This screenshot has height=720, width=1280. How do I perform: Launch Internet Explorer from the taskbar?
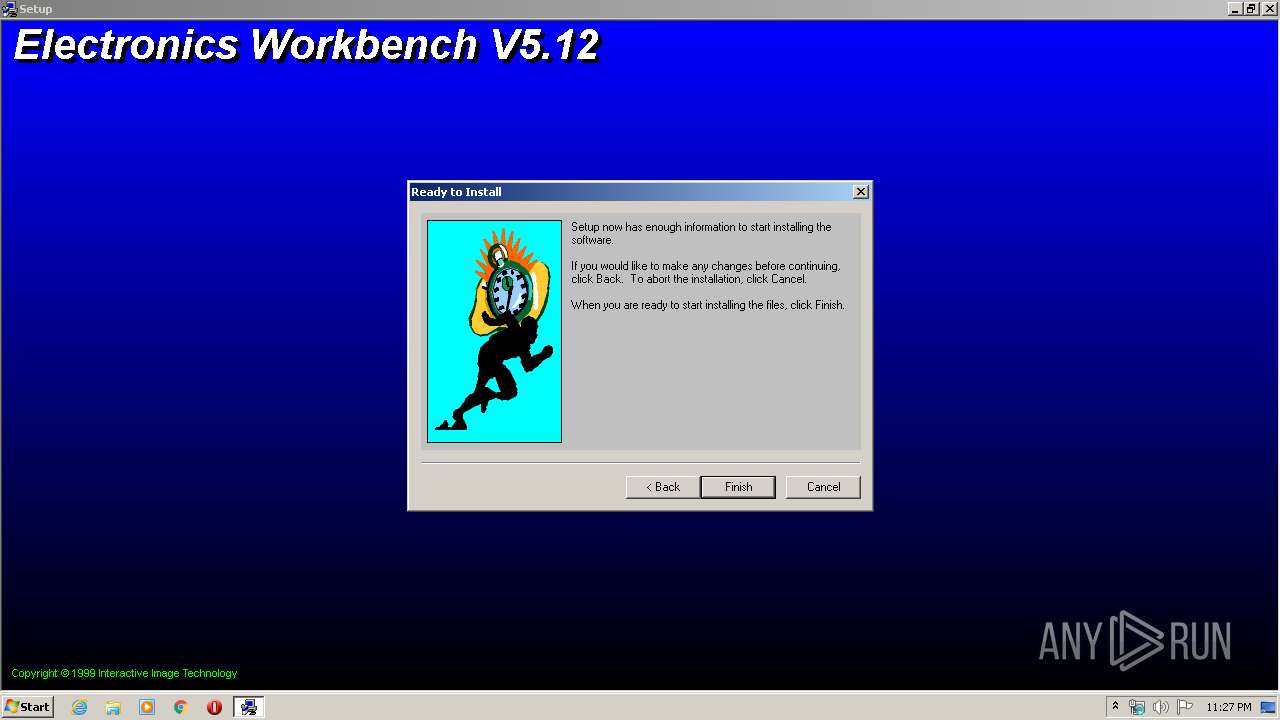[79, 707]
